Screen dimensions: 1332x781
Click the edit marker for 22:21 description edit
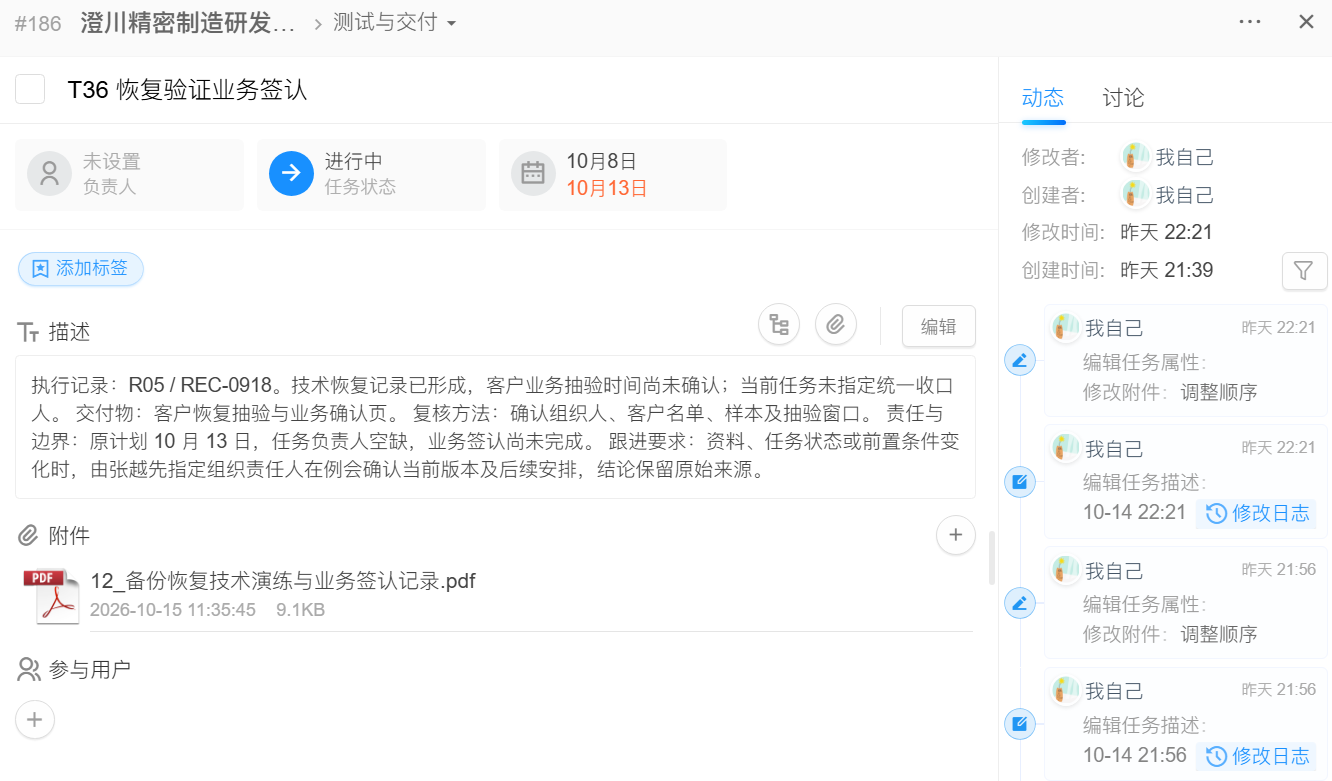[x=1020, y=482]
